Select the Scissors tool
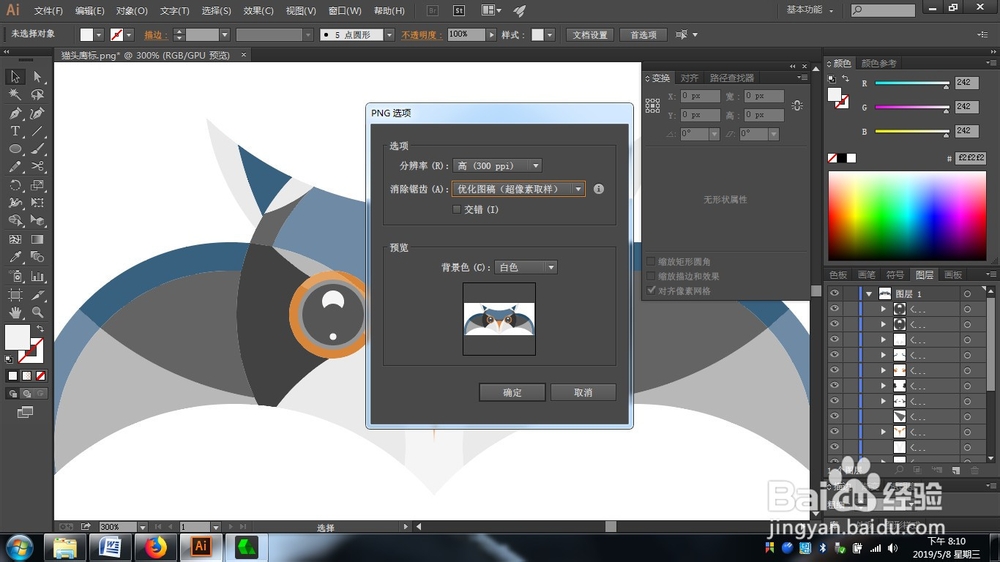The width and height of the screenshot is (1000, 562). click(x=38, y=166)
